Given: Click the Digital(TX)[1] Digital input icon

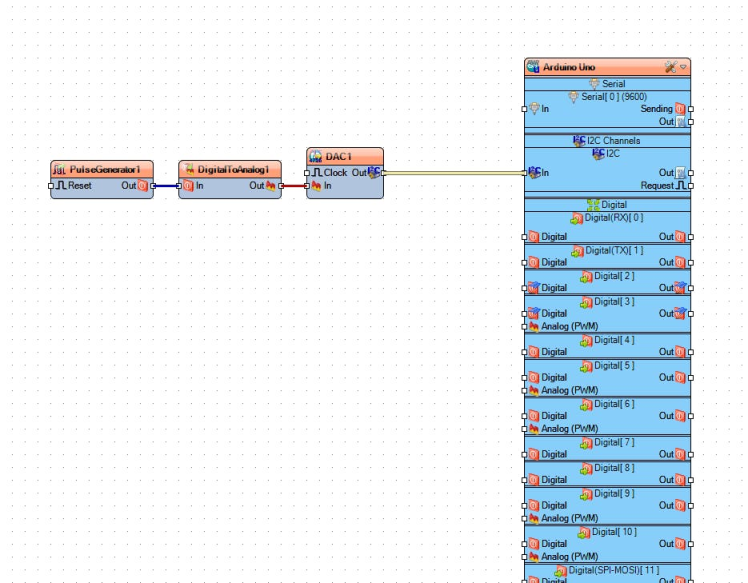Looking at the screenshot, I should pos(533,262).
